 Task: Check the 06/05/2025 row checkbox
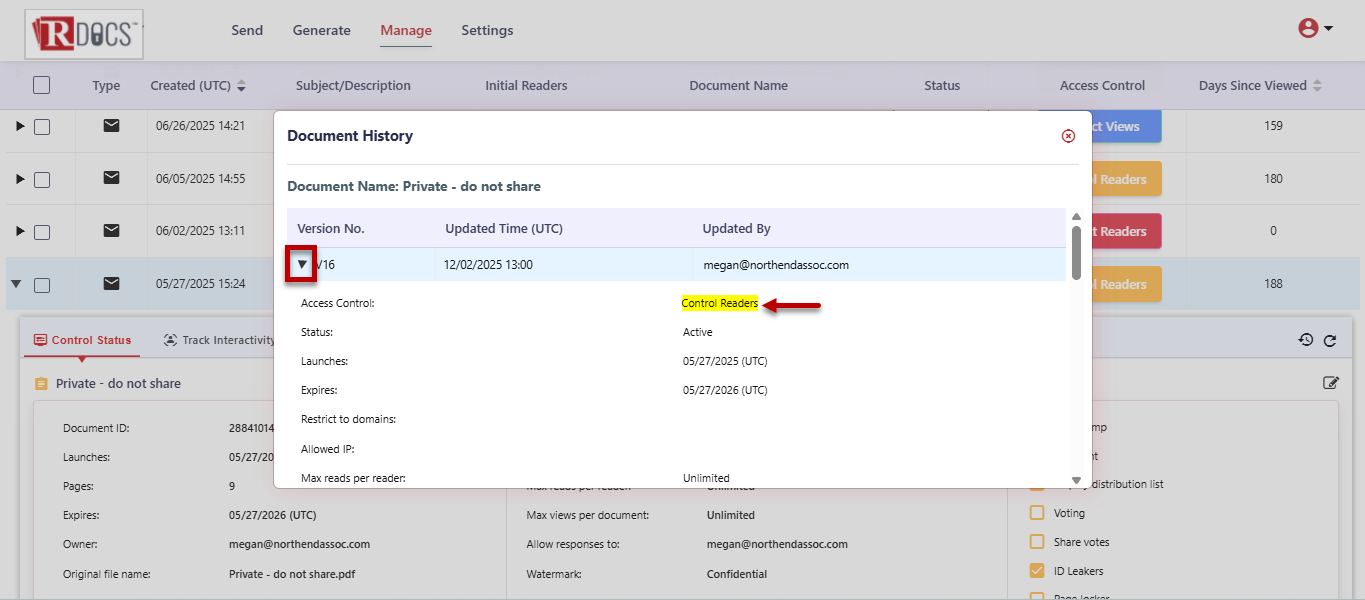[42, 179]
